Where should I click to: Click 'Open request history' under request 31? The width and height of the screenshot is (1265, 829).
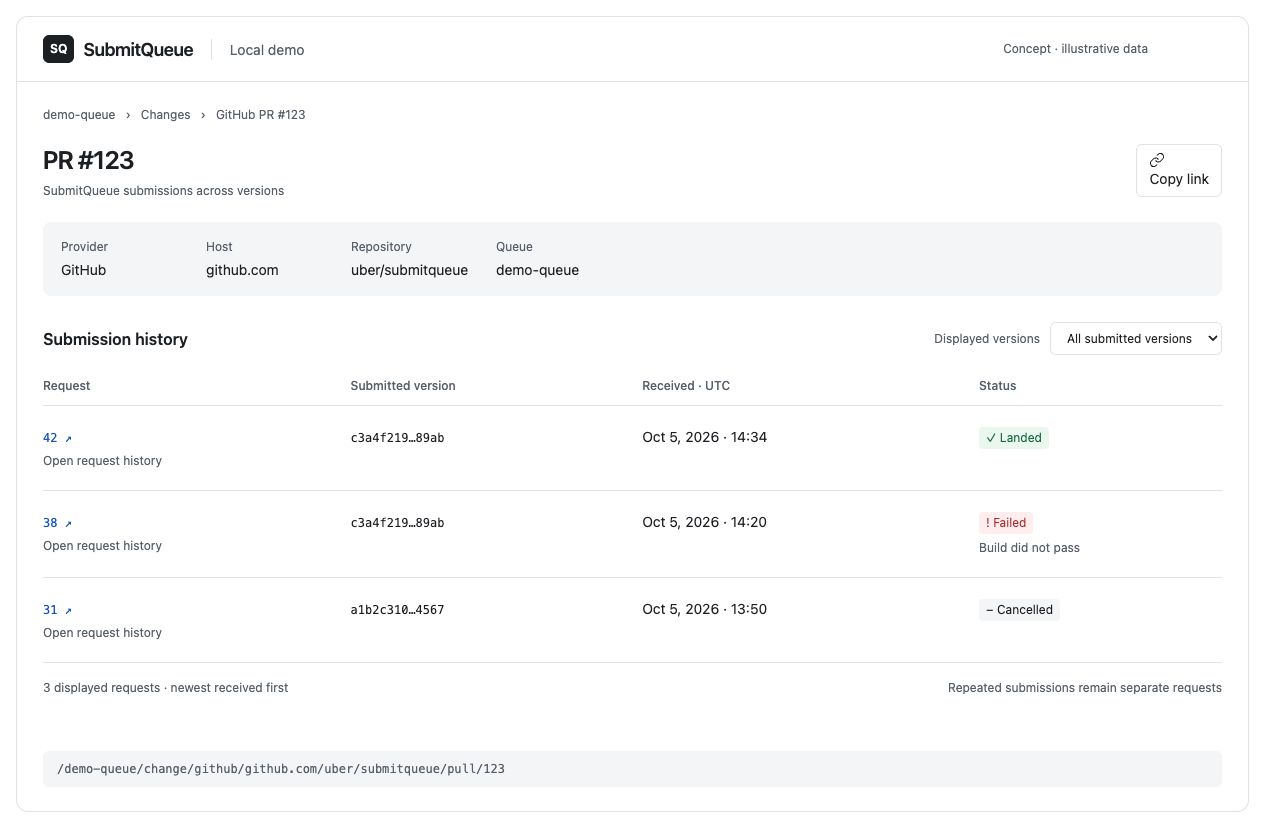click(102, 633)
